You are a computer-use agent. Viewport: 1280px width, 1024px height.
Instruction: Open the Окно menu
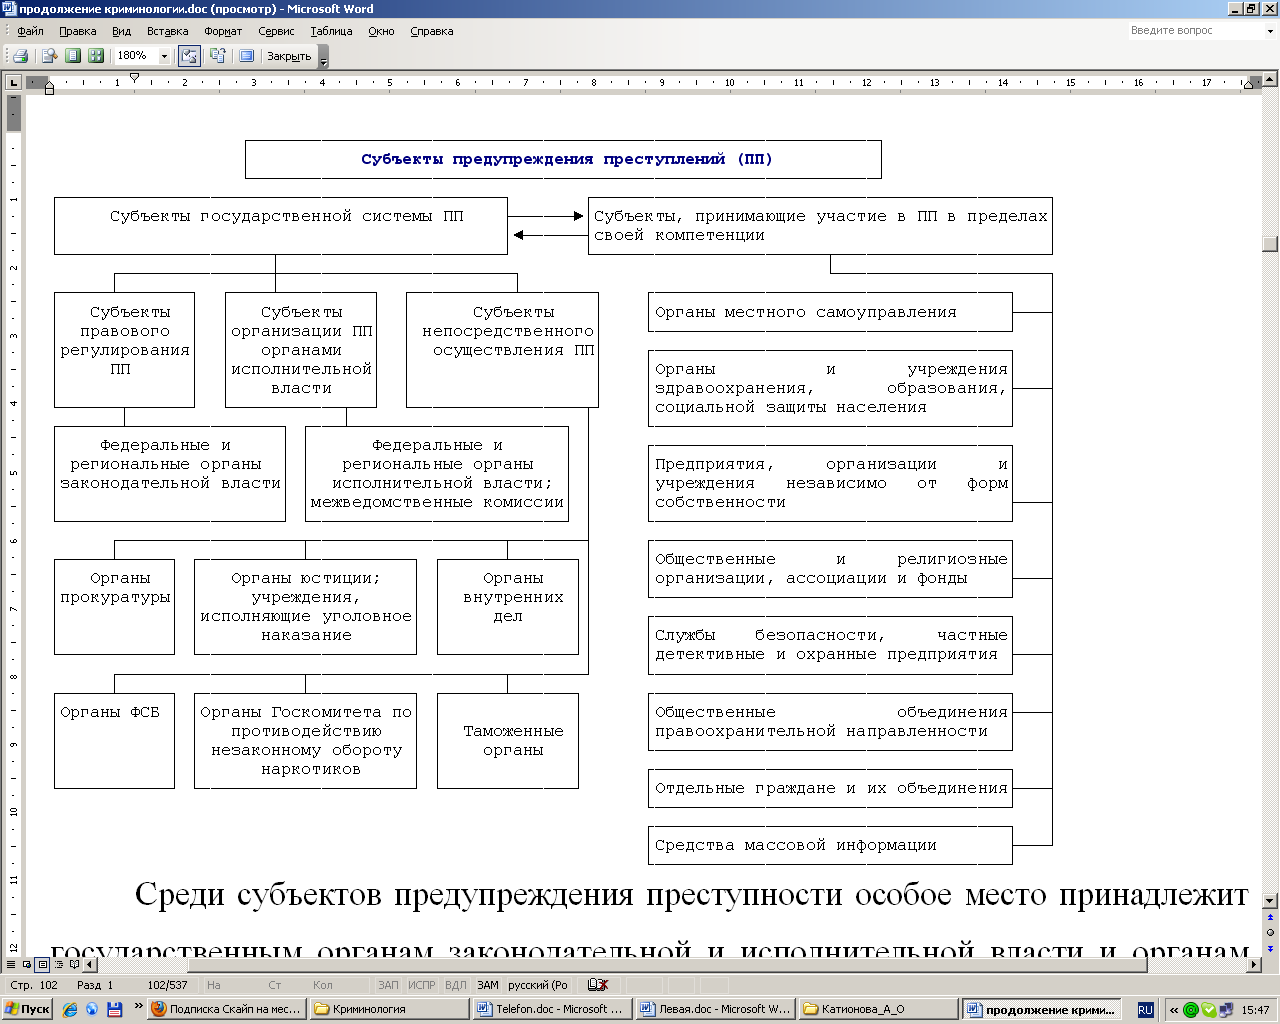pos(381,31)
